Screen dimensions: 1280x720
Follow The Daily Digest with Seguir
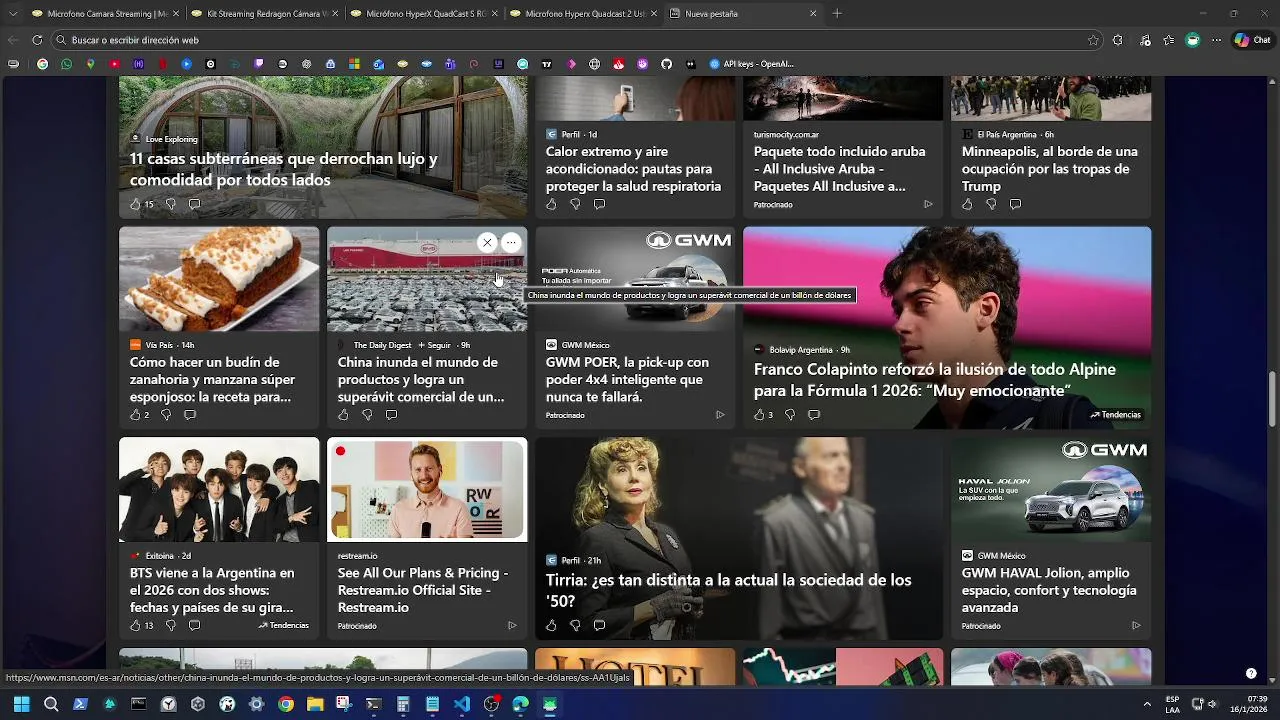tap(434, 345)
